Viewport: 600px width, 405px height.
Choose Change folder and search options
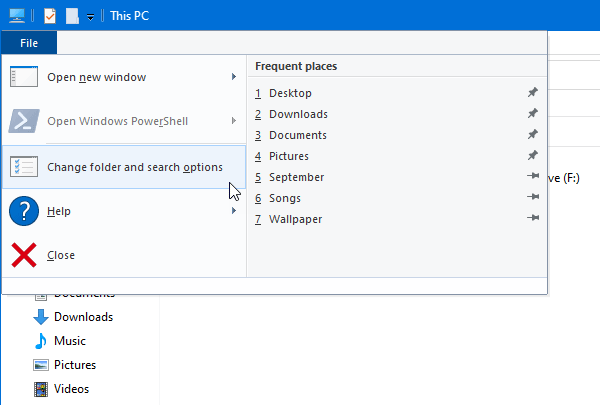(124, 167)
